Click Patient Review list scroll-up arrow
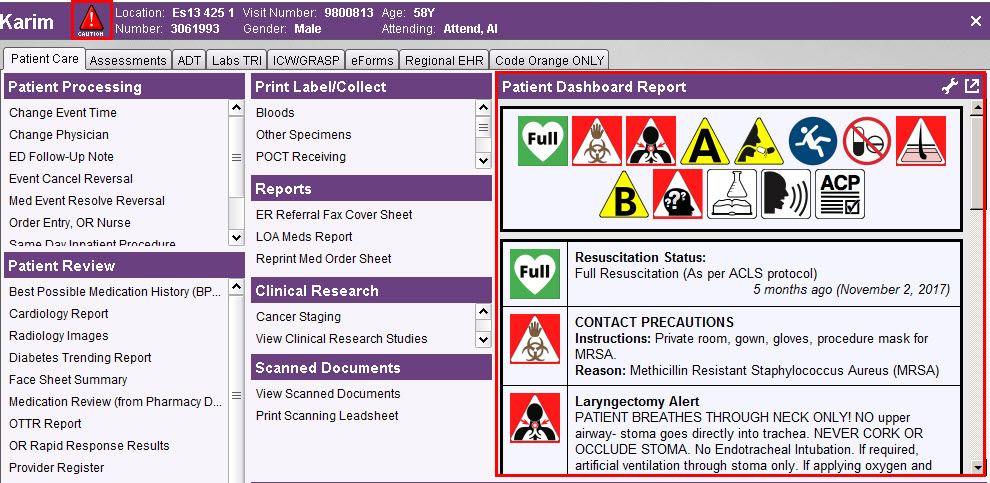Viewport: 990px width, 483px height. pos(236,287)
